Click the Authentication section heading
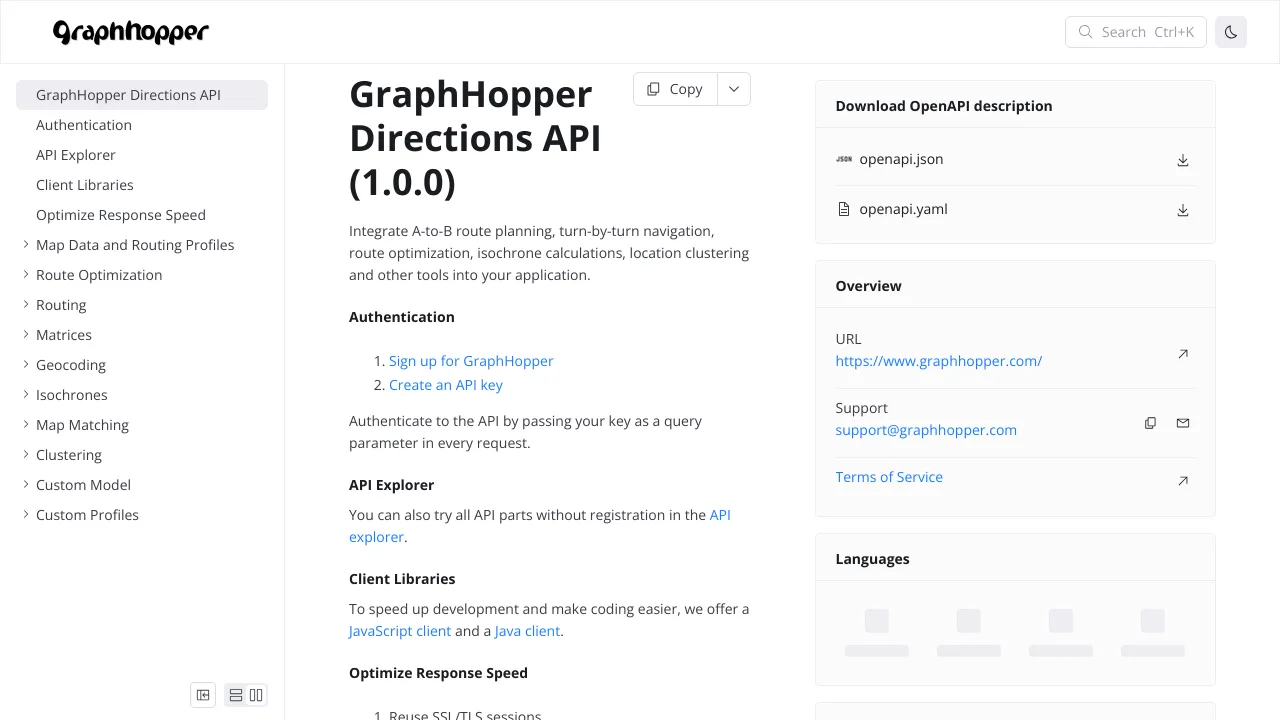Viewport: 1280px width, 720px height. click(x=402, y=317)
